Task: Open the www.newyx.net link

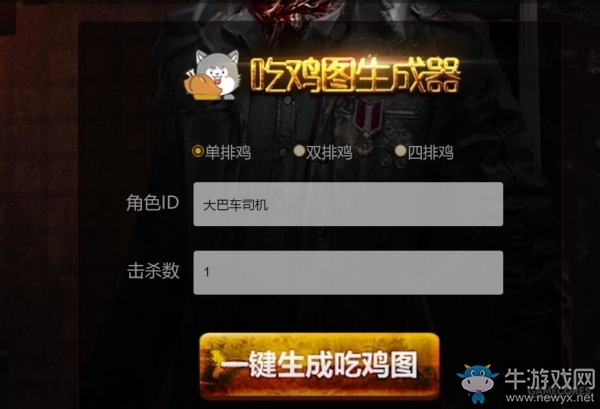Action: [x=550, y=399]
